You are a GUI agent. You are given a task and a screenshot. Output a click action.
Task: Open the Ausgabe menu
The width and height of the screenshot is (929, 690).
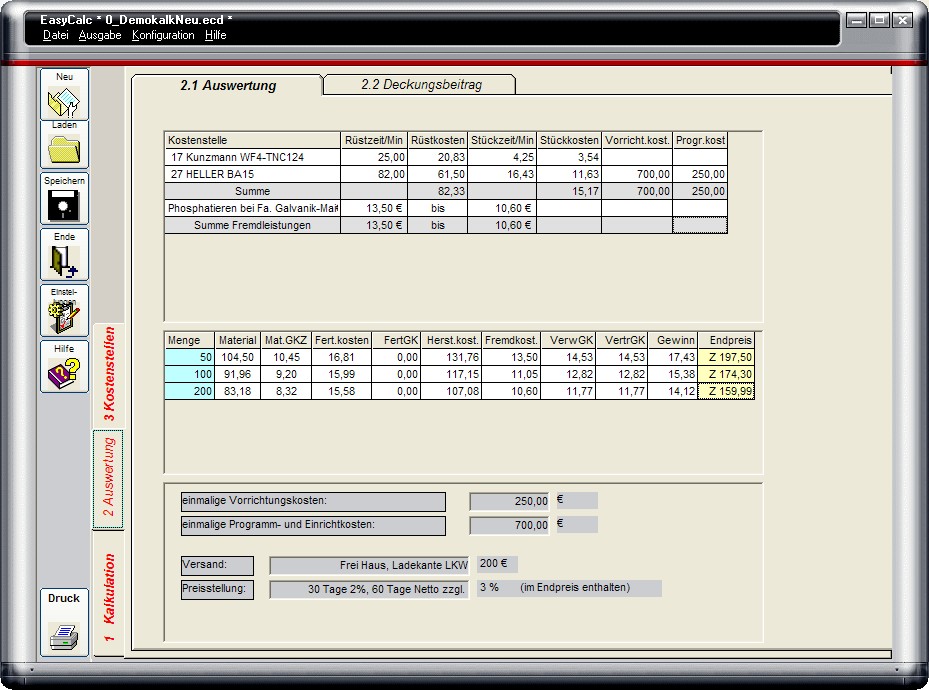[100, 35]
